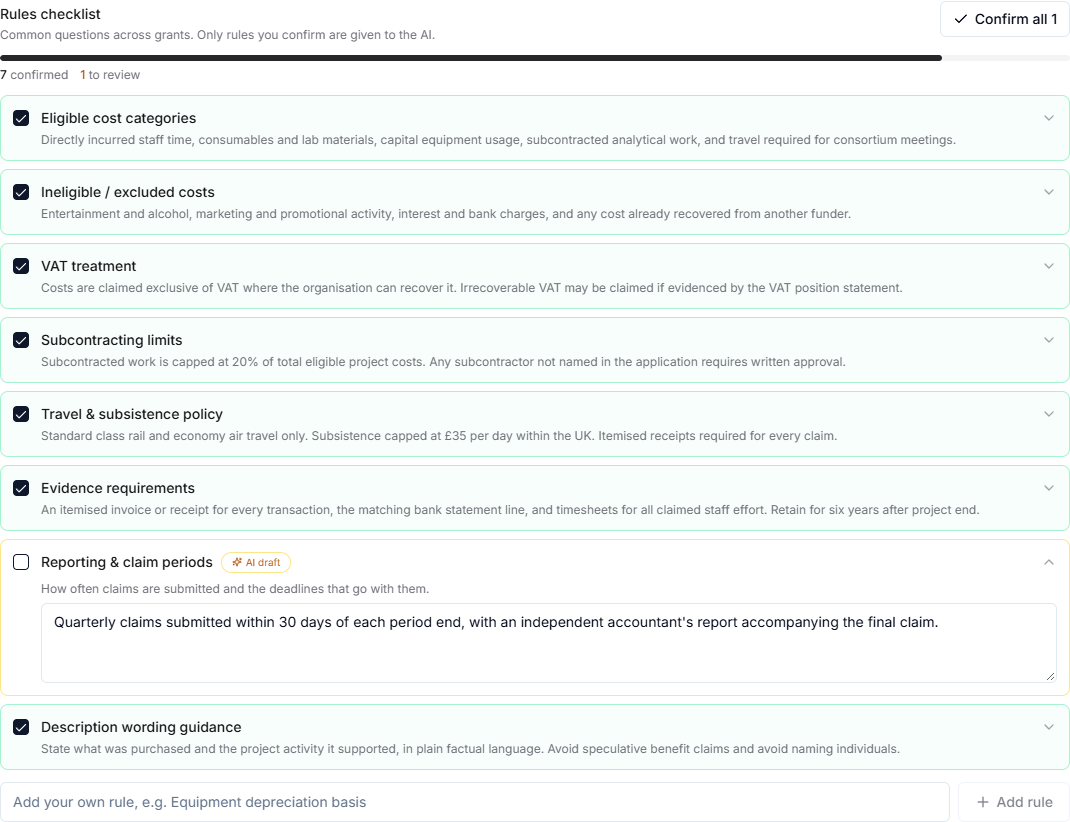Uncheck the Eligible cost categories checkbox
Image resolution: width=1070 pixels, height=822 pixels.
[x=21, y=118]
